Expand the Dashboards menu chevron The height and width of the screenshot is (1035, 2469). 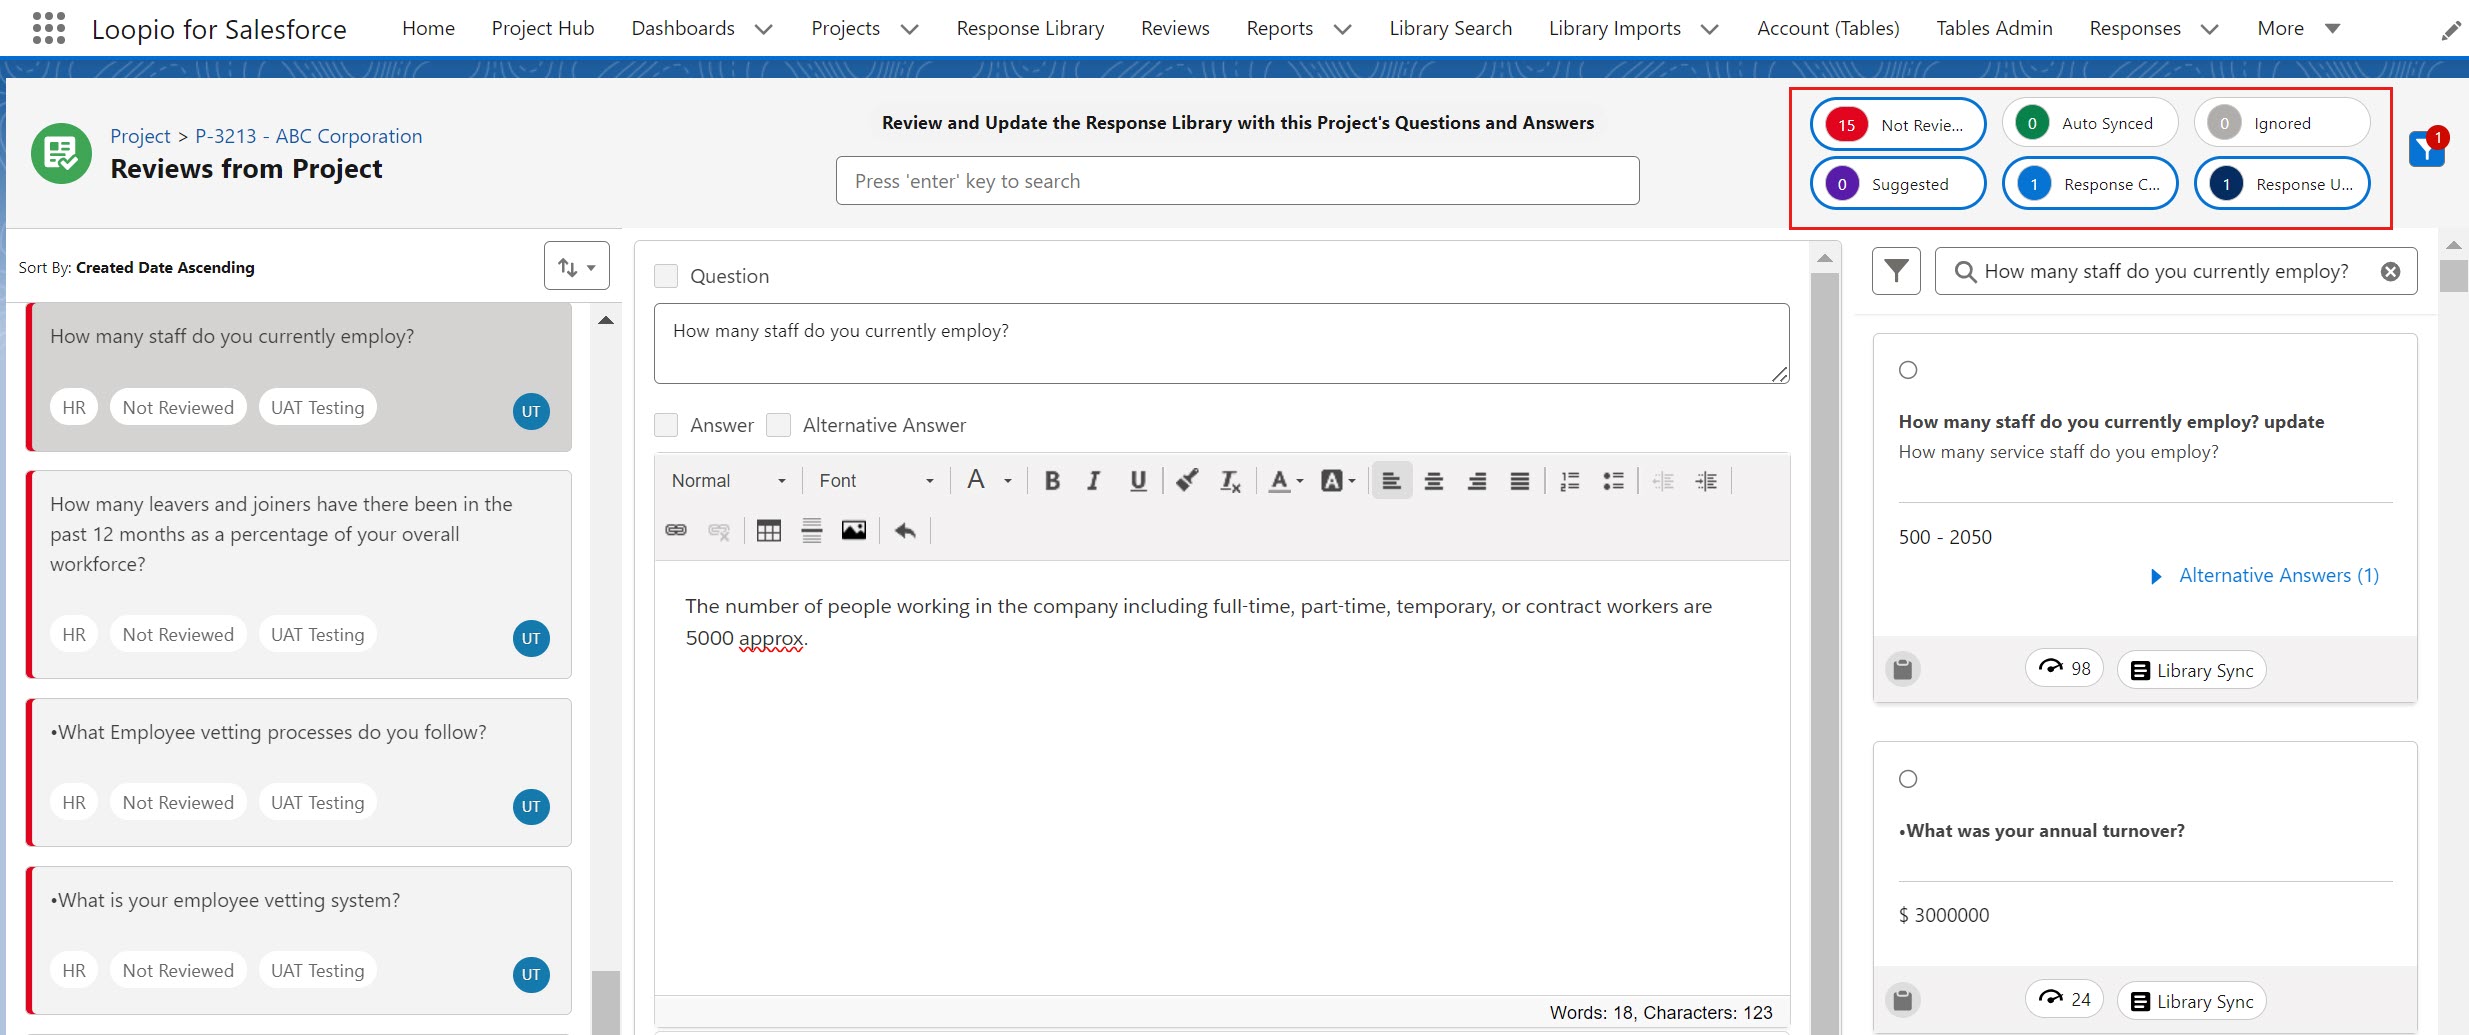pyautogui.click(x=764, y=29)
